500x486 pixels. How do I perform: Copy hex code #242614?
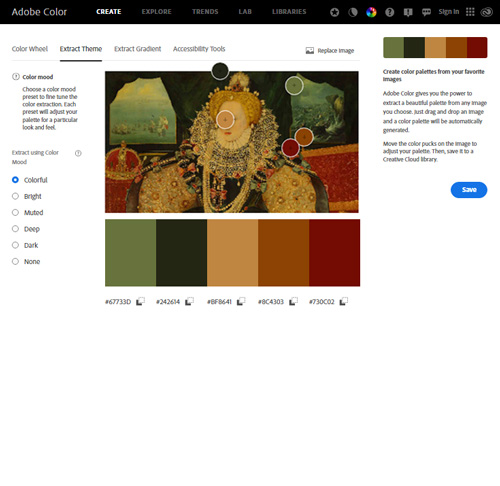pos(189,301)
